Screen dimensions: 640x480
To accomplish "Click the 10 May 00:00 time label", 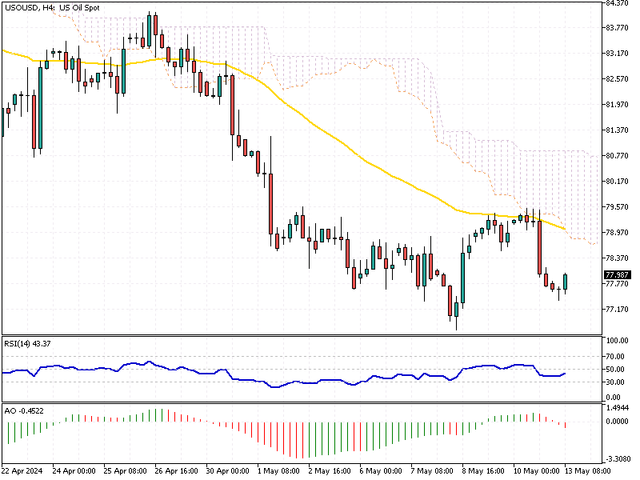I will (x=536, y=471).
